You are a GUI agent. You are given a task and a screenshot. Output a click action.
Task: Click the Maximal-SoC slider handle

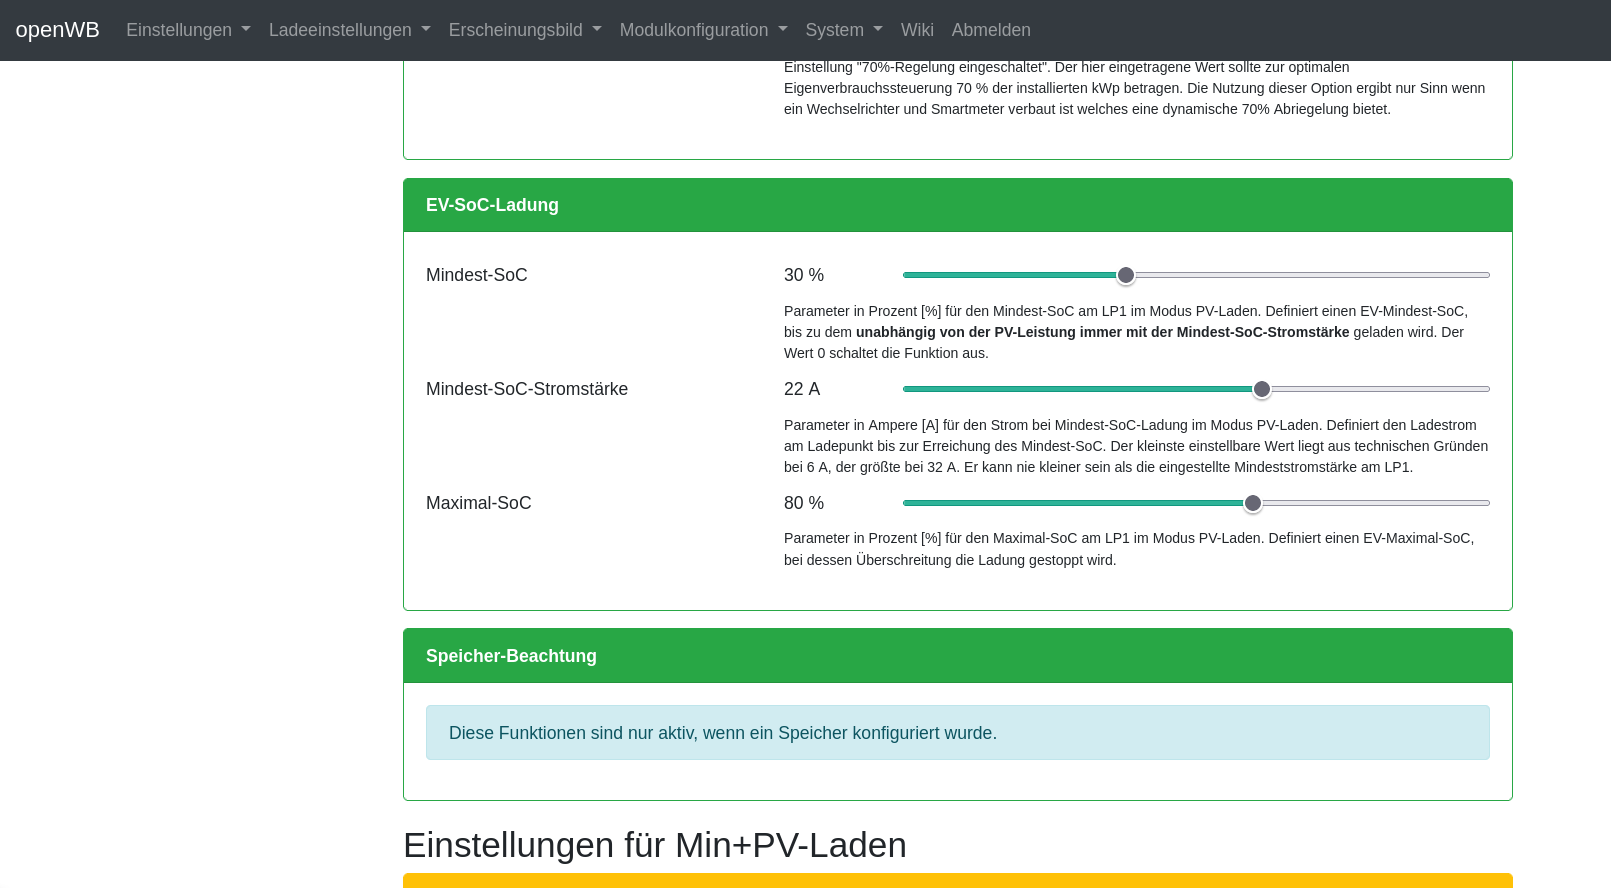(x=1253, y=503)
